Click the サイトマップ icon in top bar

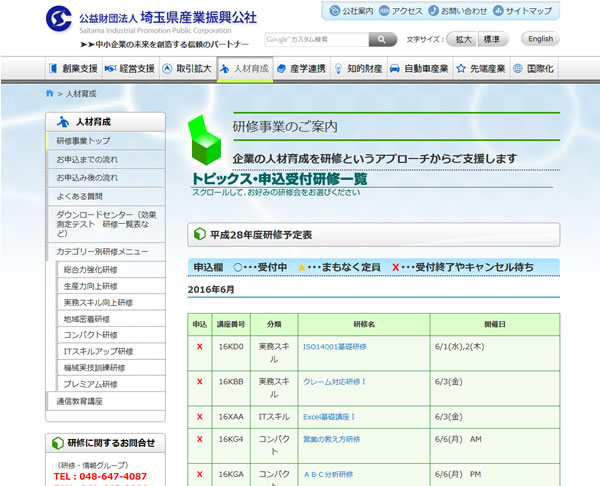(498, 11)
